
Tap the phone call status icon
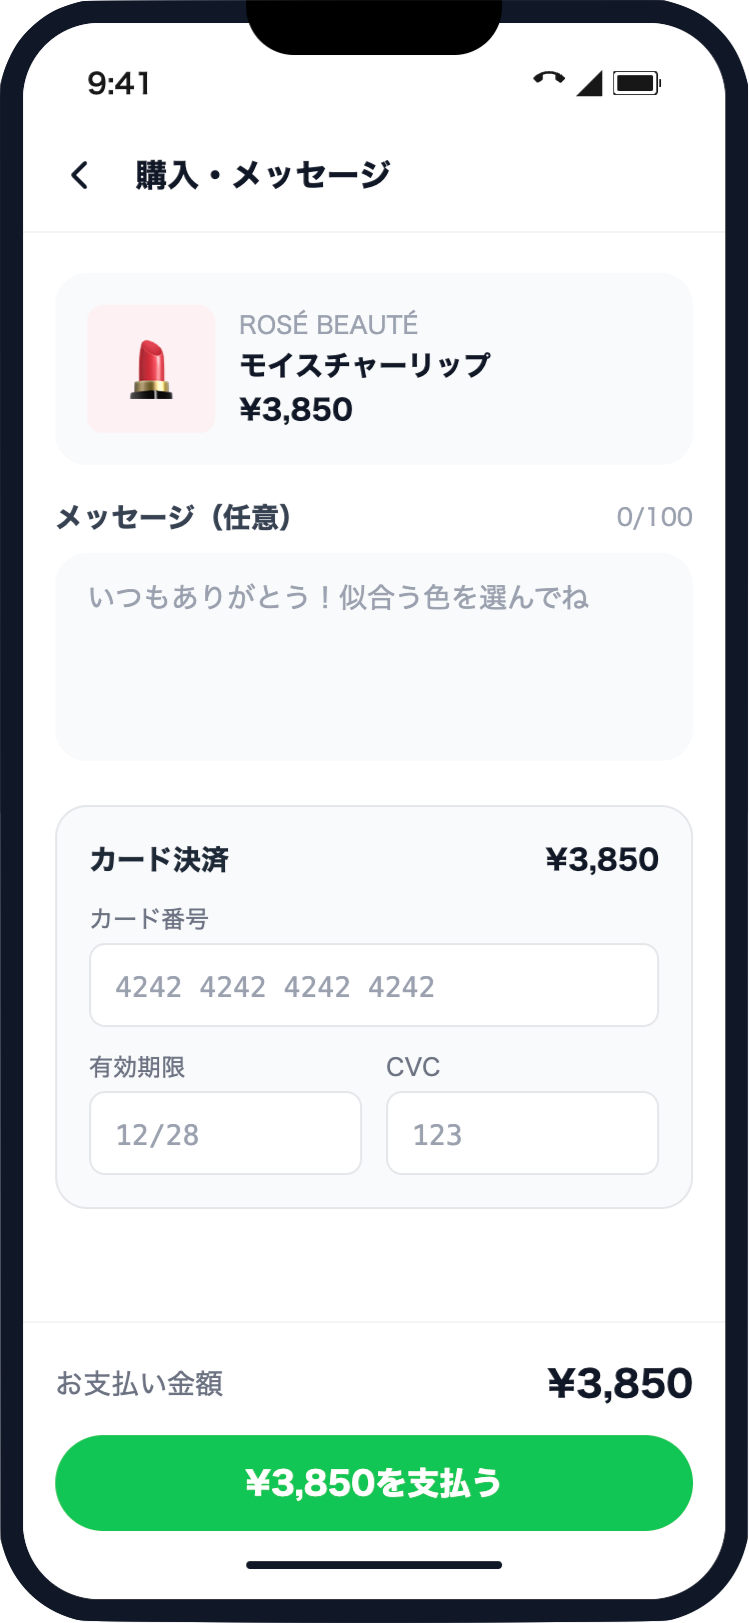(x=548, y=79)
